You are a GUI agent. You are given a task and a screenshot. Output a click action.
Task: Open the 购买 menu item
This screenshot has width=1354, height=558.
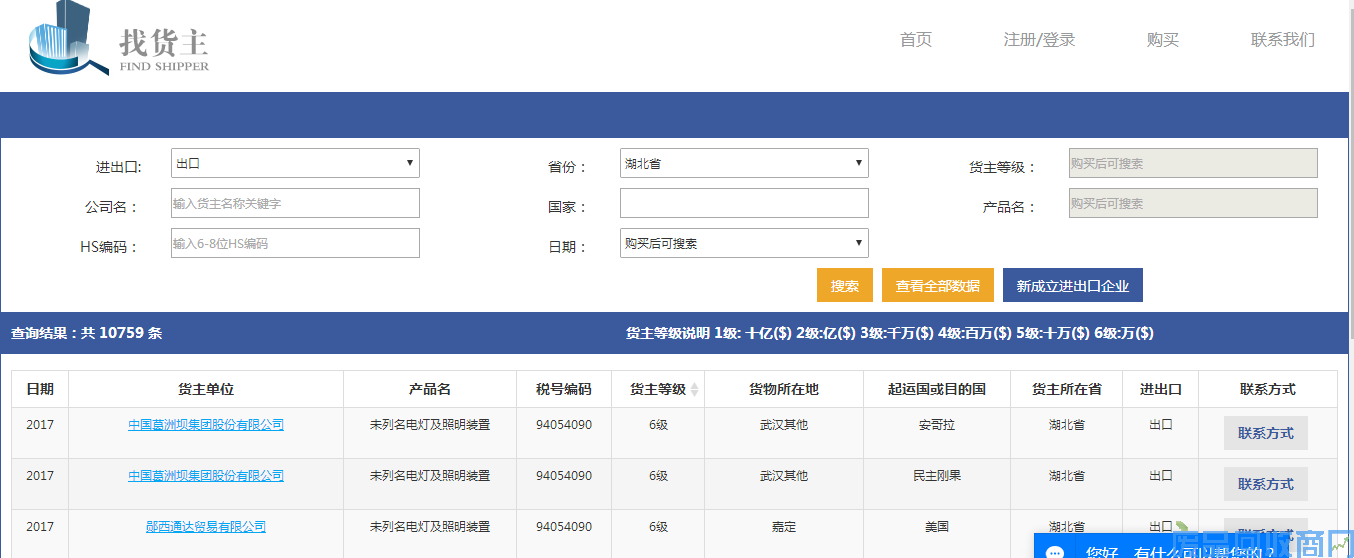(1162, 40)
